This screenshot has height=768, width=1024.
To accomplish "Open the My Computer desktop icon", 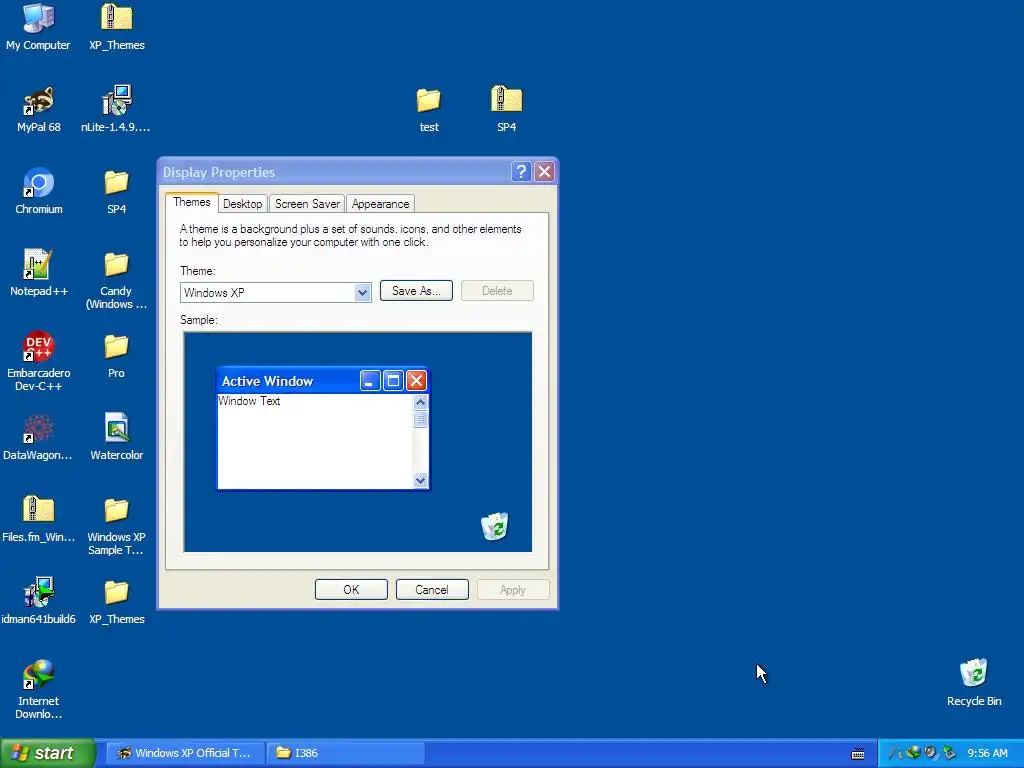I will point(39,26).
